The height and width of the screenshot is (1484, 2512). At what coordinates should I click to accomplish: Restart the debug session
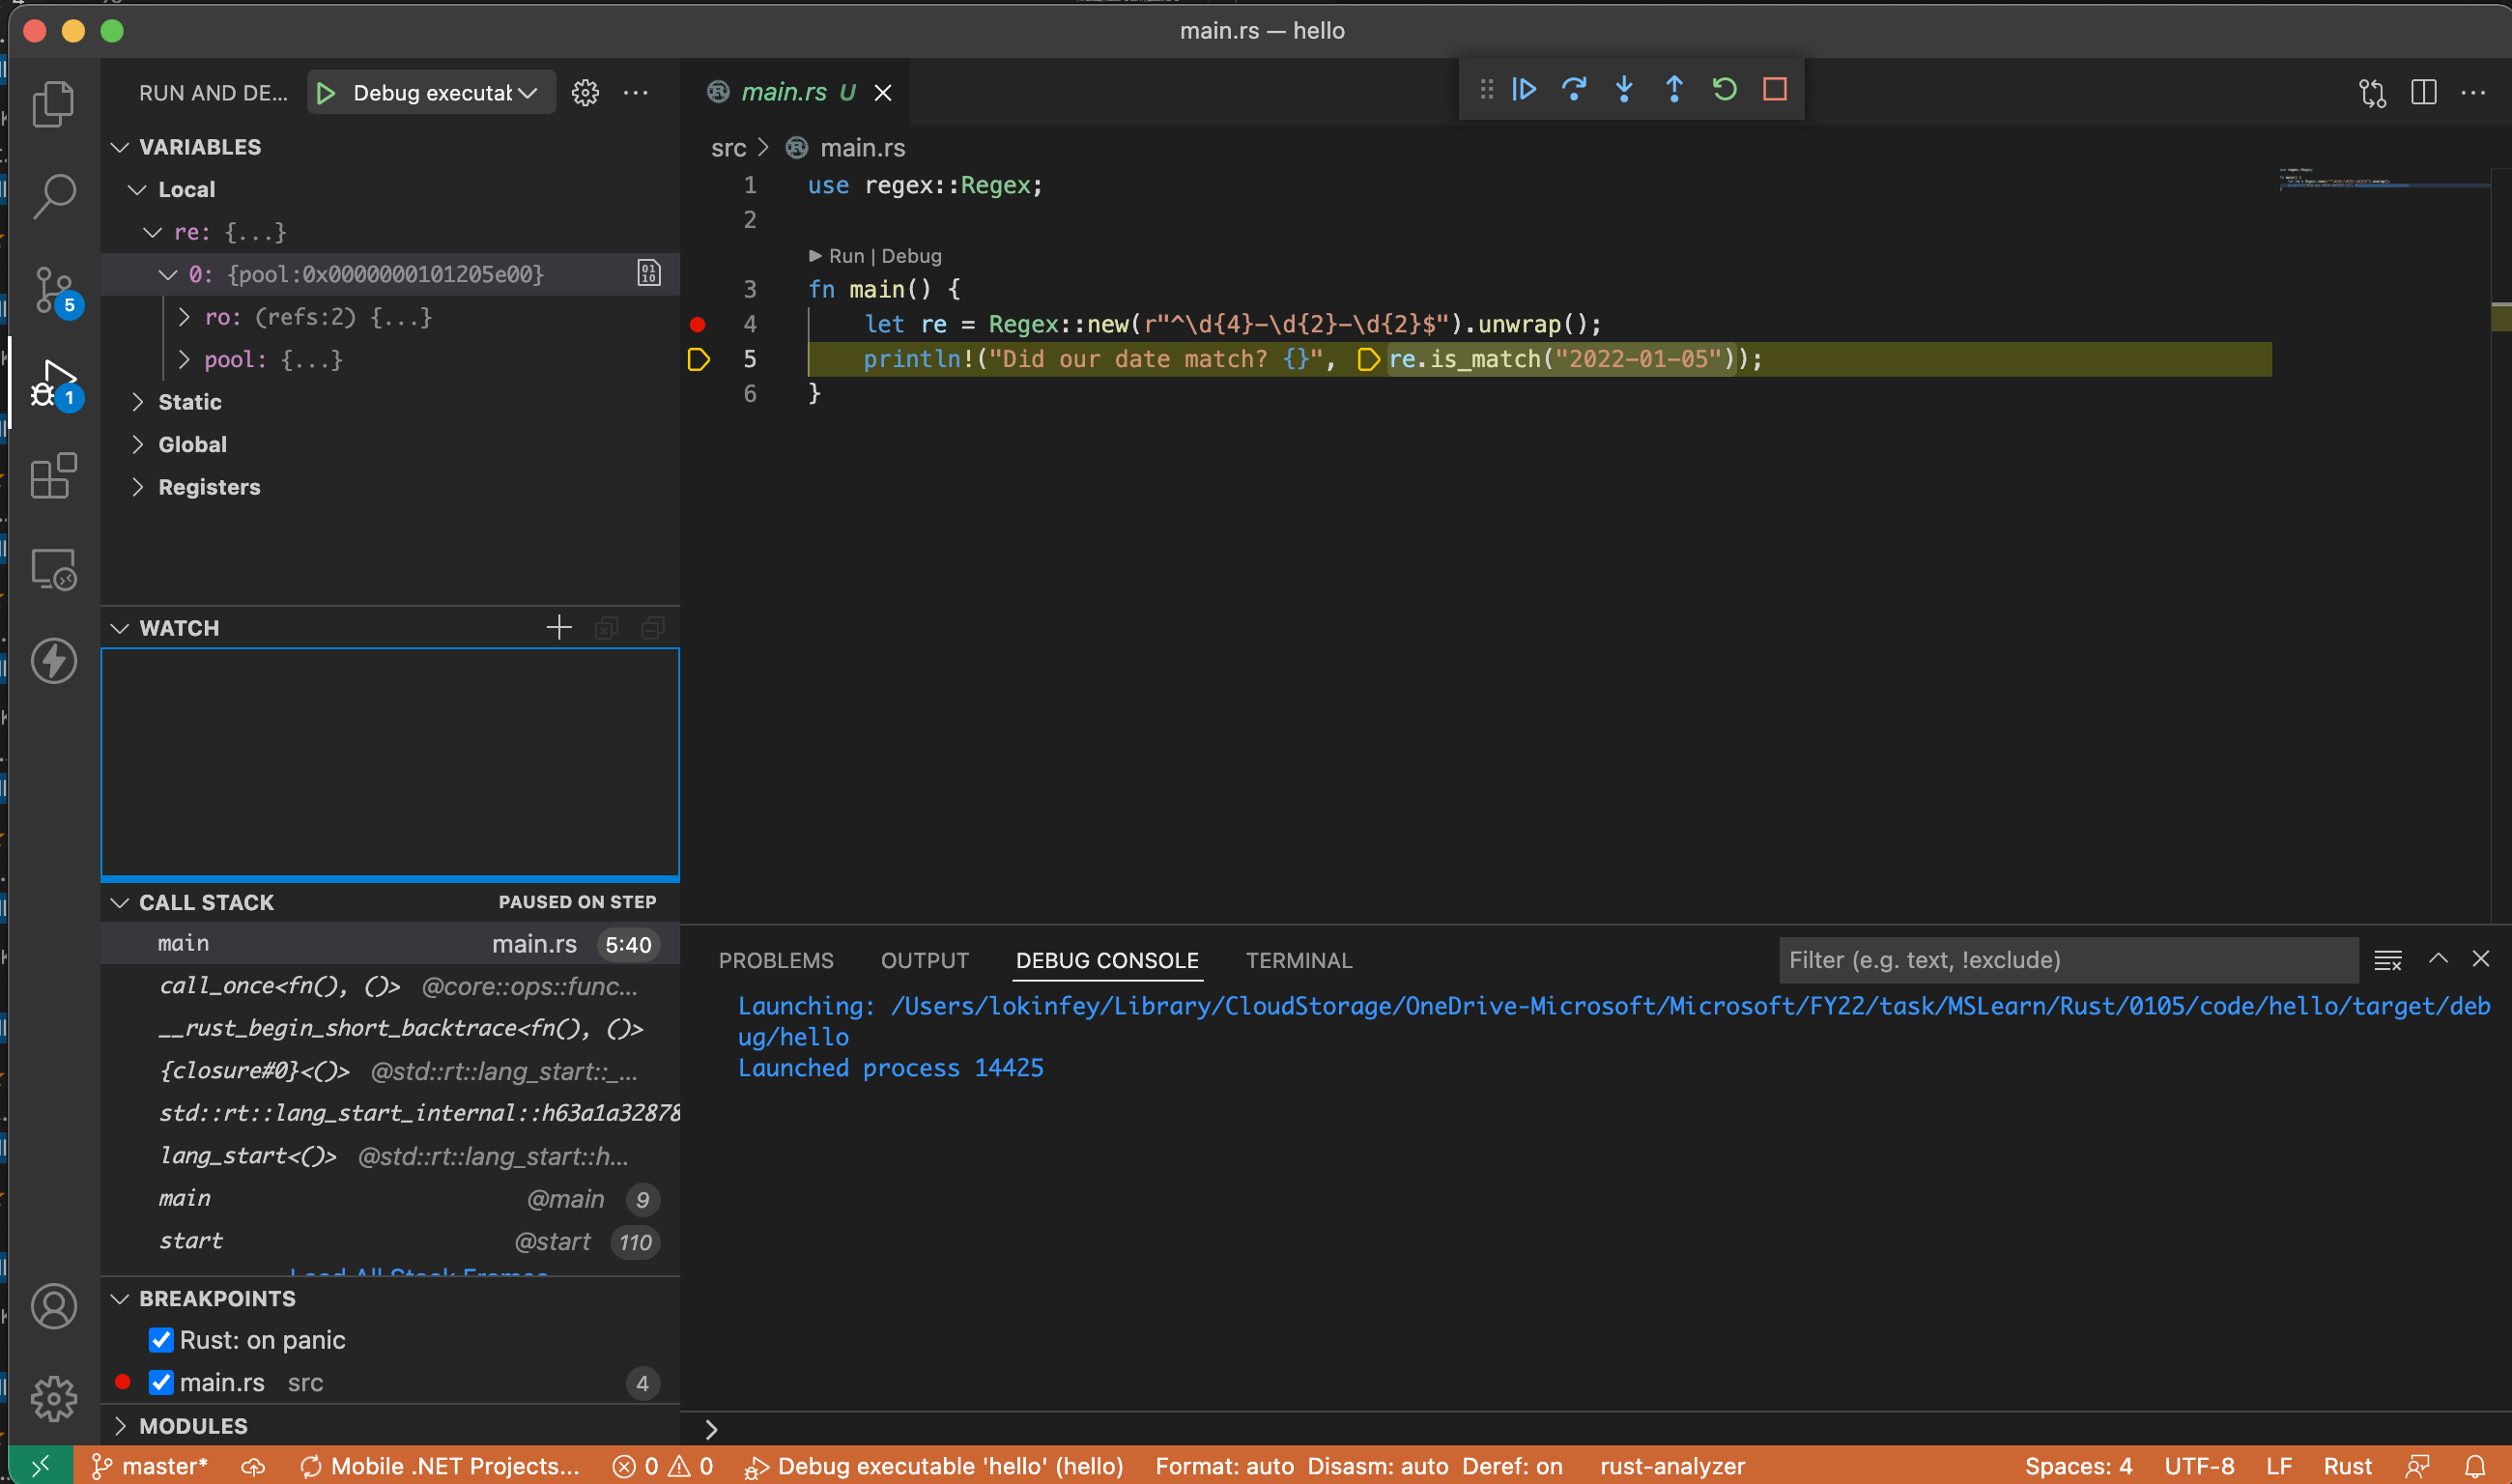(1724, 90)
